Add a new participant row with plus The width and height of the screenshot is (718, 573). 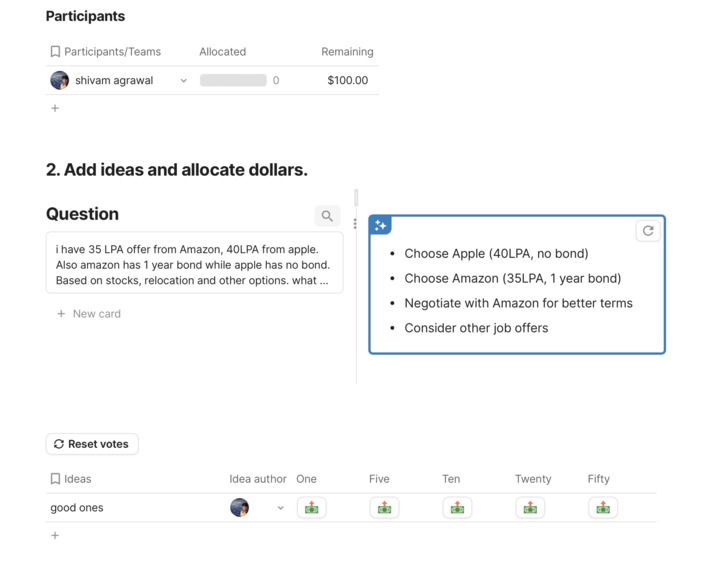(x=55, y=108)
